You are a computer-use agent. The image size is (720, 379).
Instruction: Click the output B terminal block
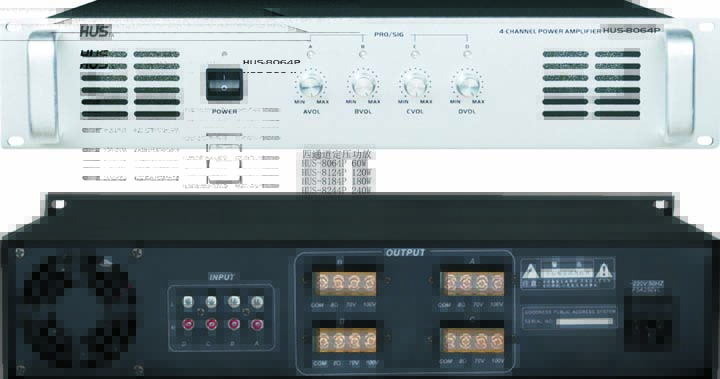344,283
